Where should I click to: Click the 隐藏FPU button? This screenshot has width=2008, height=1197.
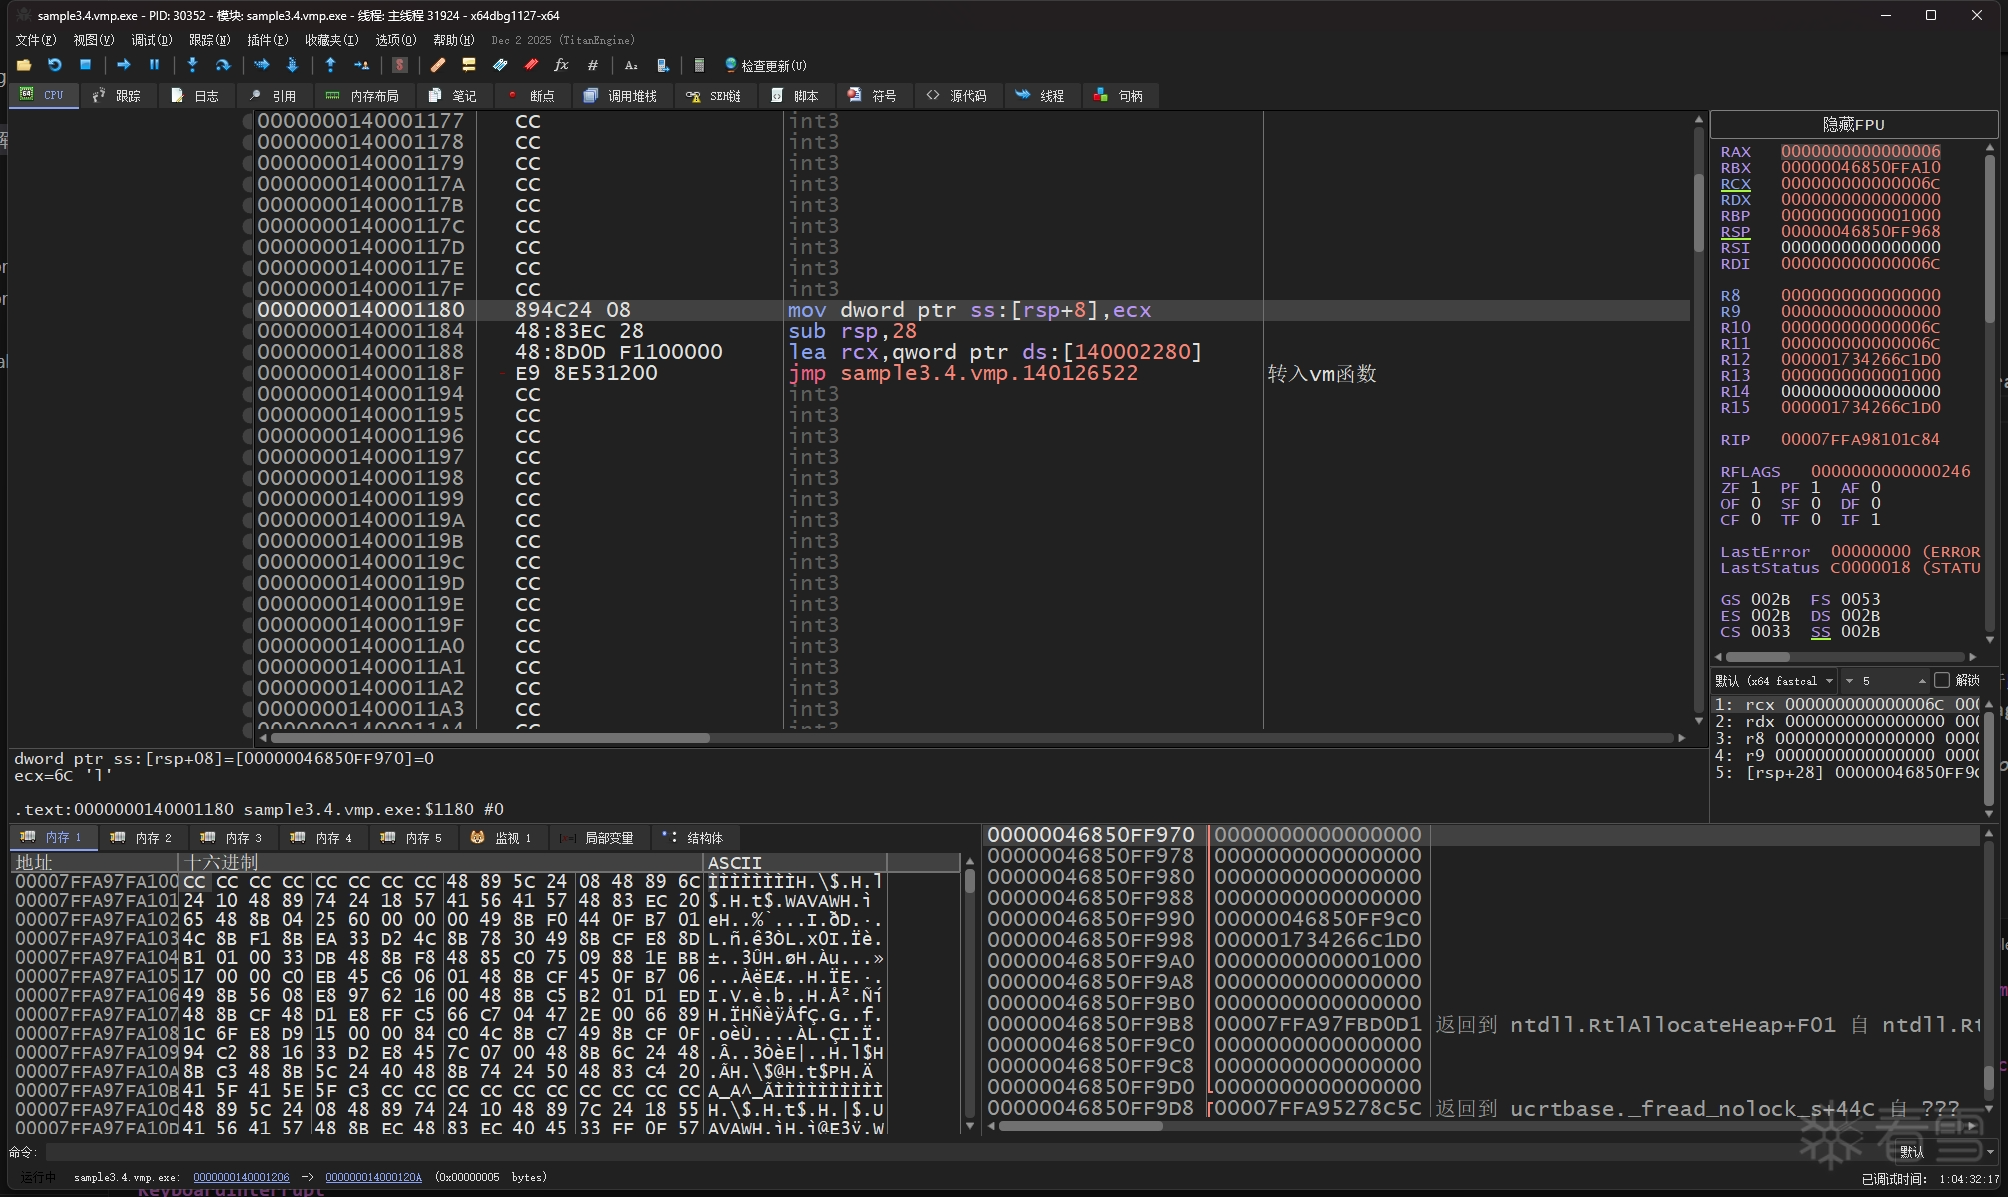point(1853,124)
